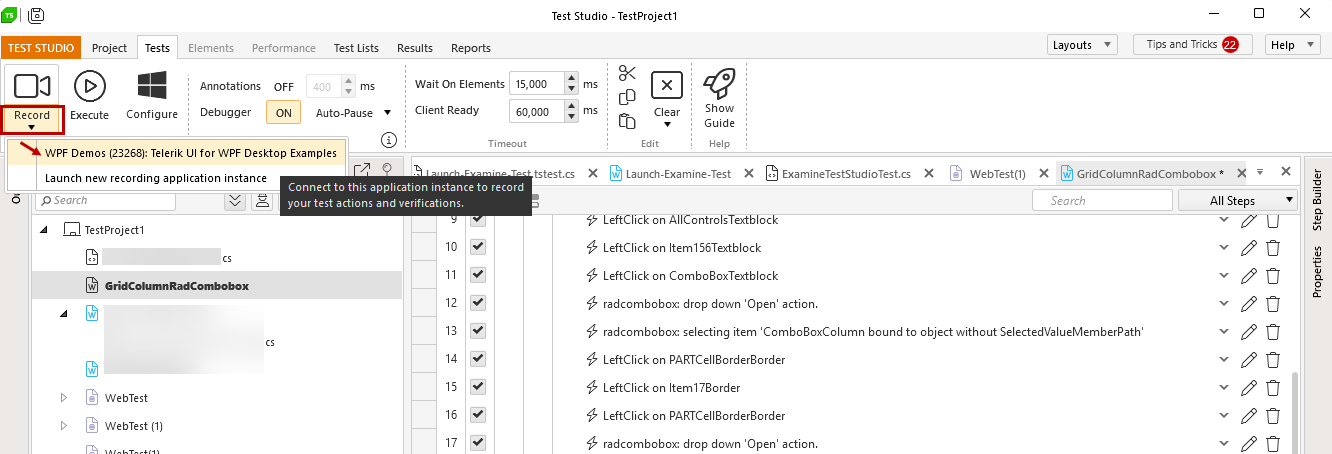Open Tips and Tricks button
Screen dimensions: 1332x454
point(1192,45)
